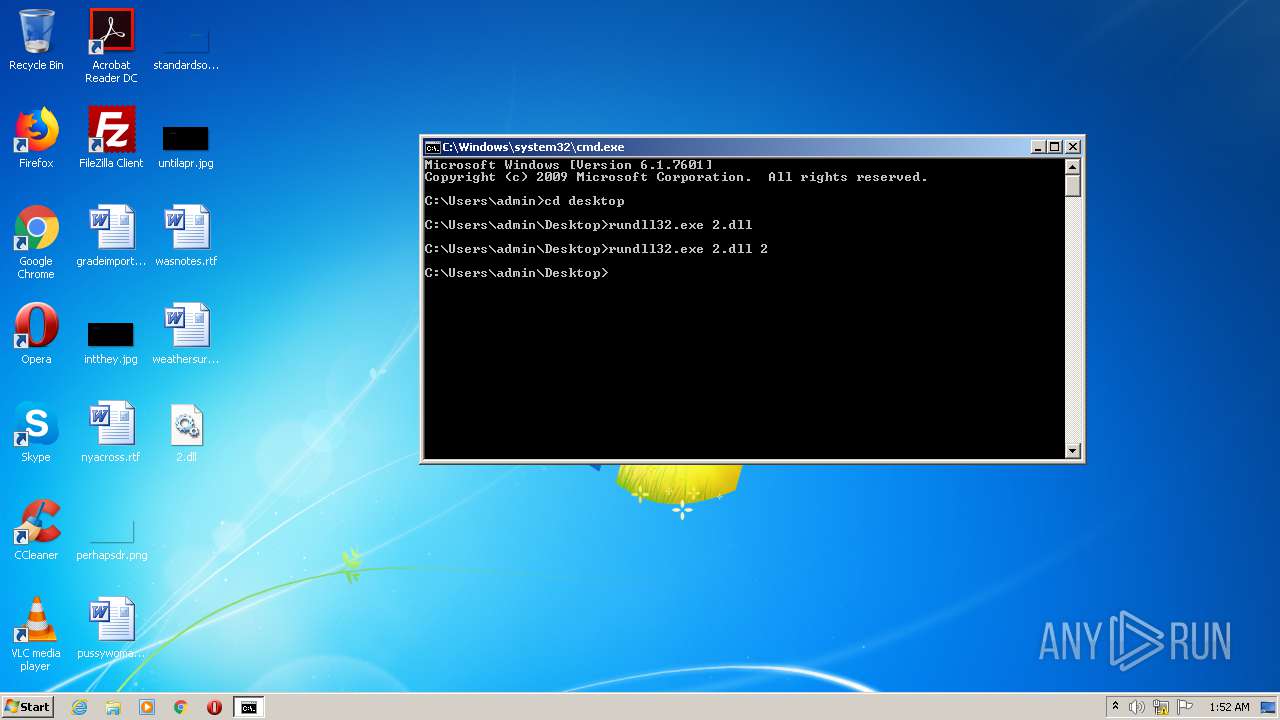Minimize the cmd.exe window
This screenshot has width=1280, height=720.
[x=1037, y=147]
